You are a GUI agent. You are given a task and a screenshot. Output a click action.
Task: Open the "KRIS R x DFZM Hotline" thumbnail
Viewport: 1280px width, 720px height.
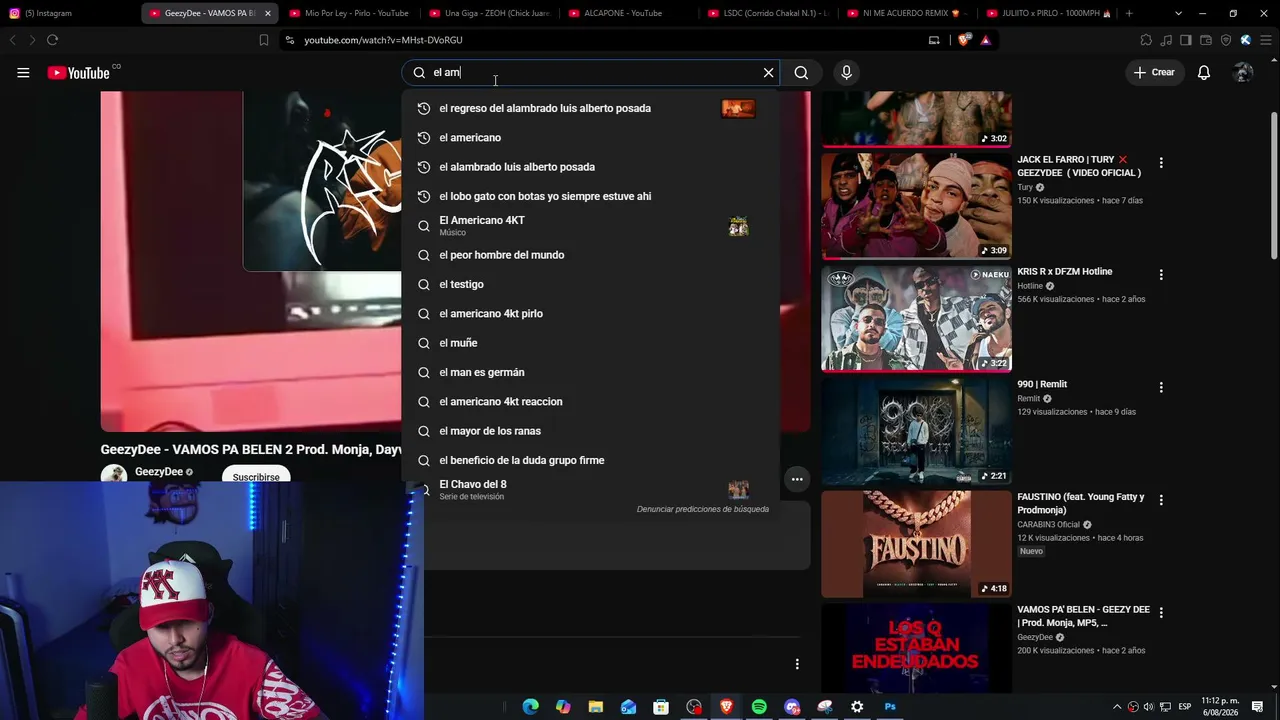coord(916,318)
